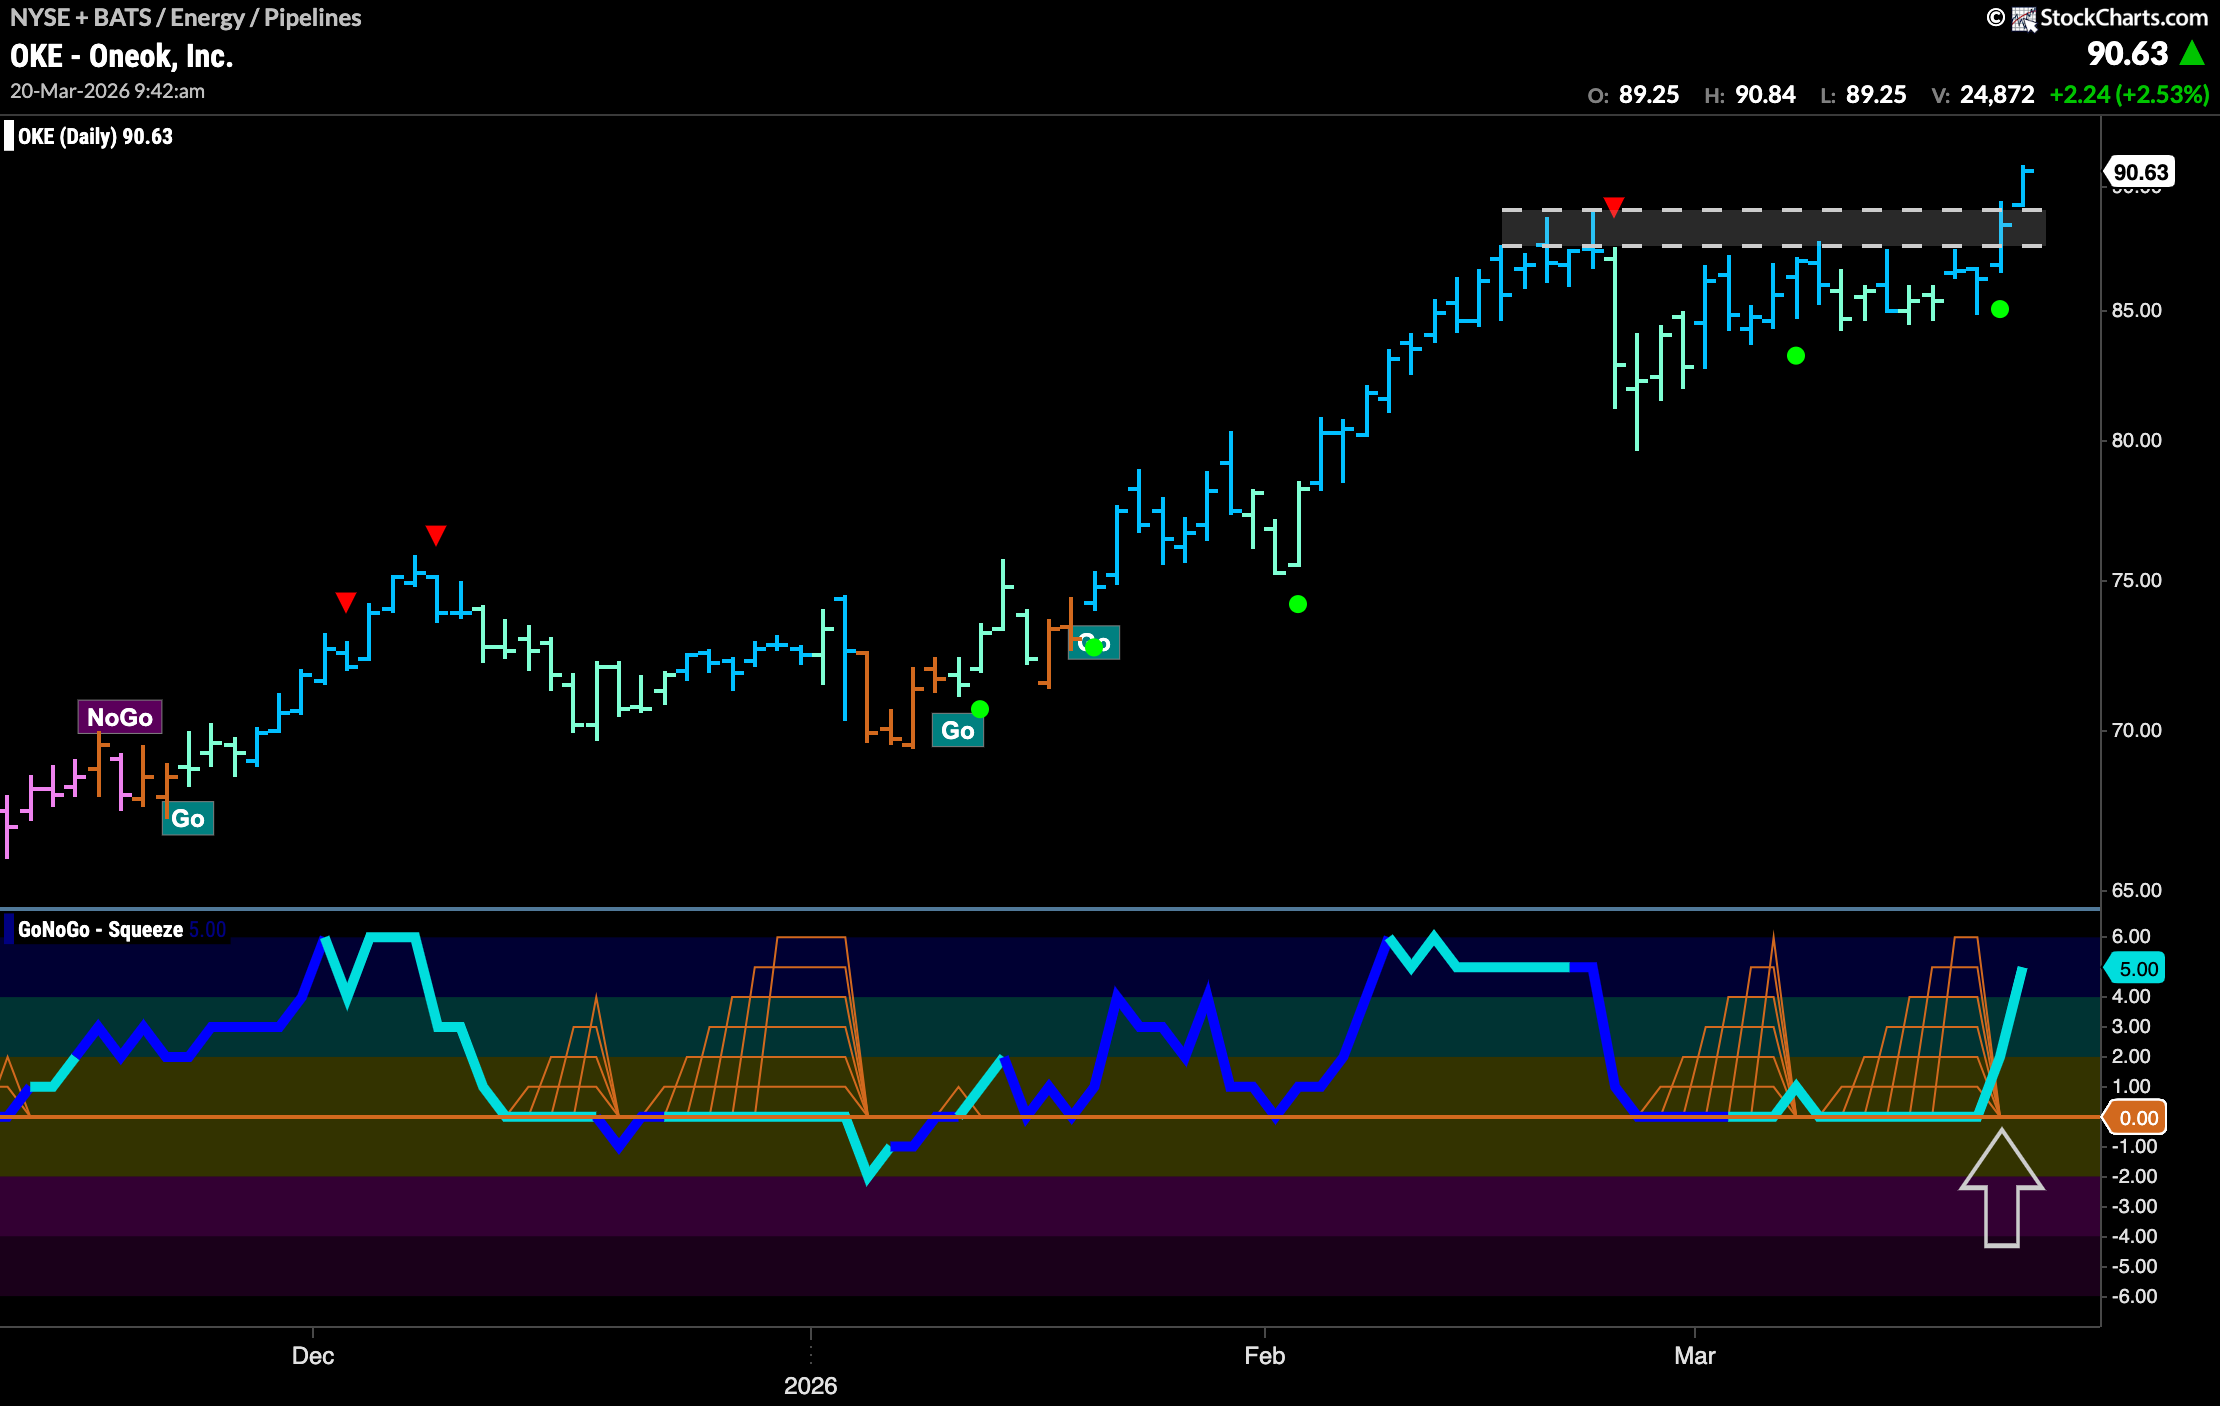Click the -6.00 oscillator axis label
The height and width of the screenshot is (1406, 2220).
(x=2134, y=1297)
